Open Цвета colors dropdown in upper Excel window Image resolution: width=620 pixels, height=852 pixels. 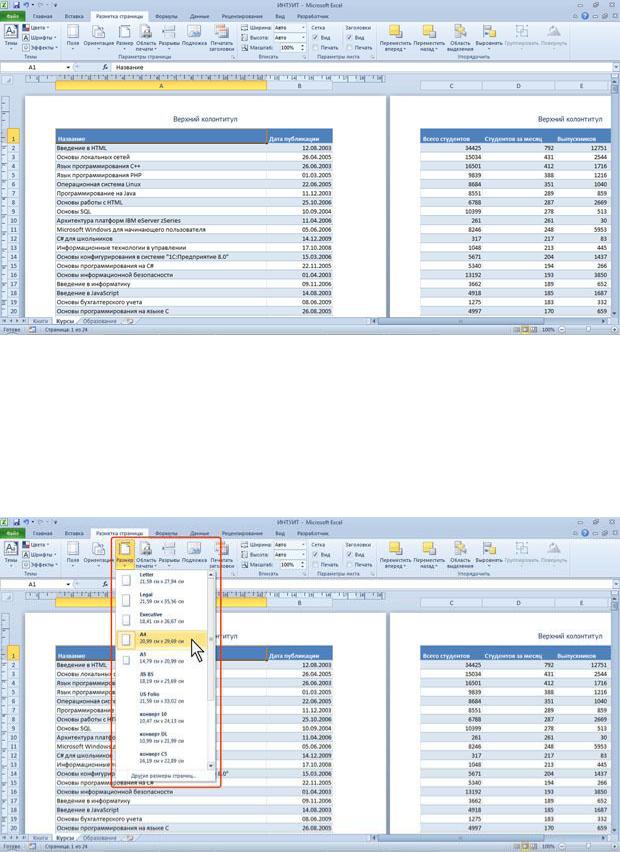(x=37, y=27)
